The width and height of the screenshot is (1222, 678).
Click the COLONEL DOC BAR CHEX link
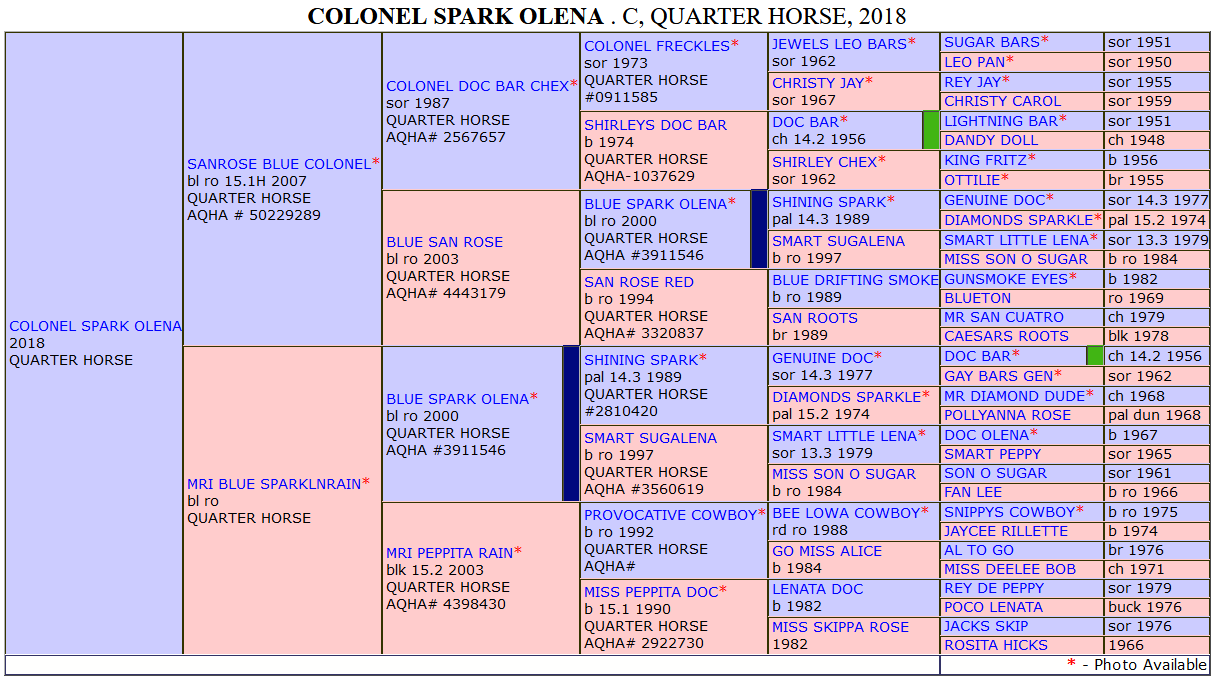[x=477, y=86]
